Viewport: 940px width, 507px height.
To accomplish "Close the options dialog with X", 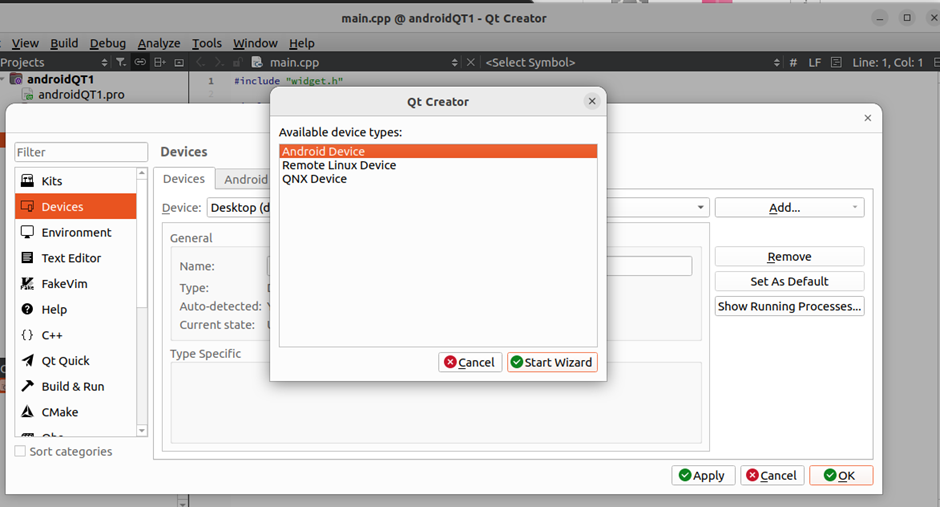I will (x=867, y=118).
